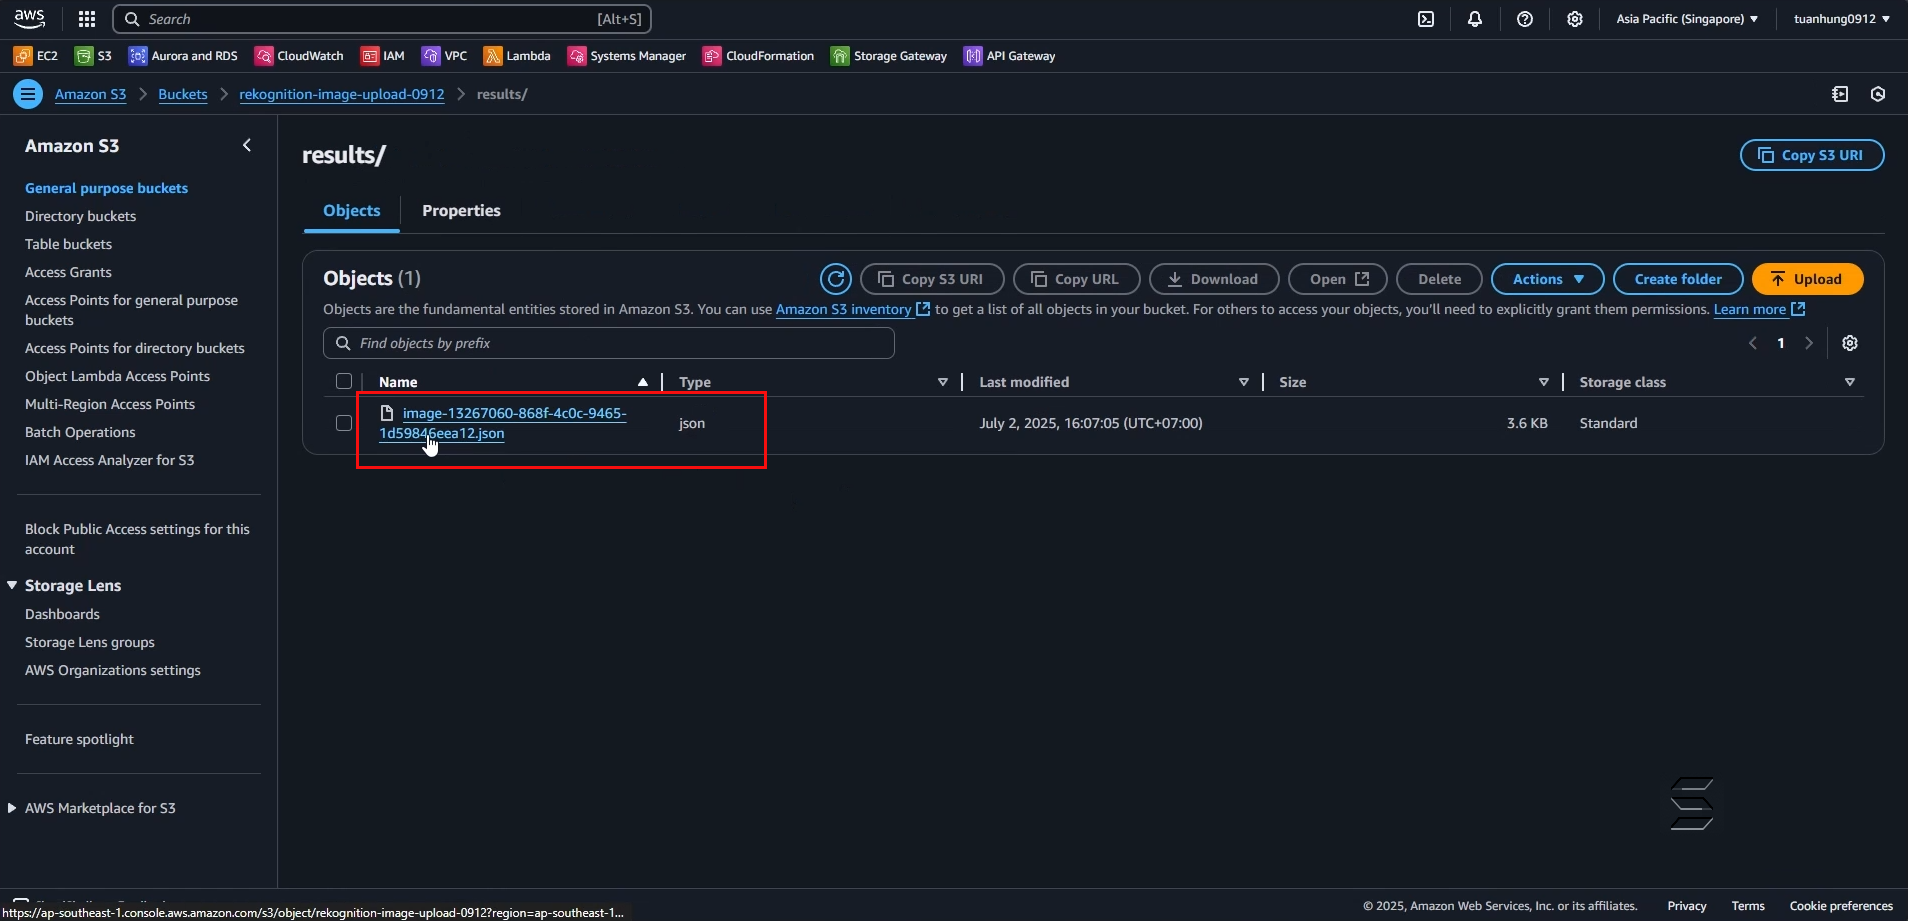This screenshot has width=1908, height=921.
Task: Click the Download button
Action: (1214, 279)
